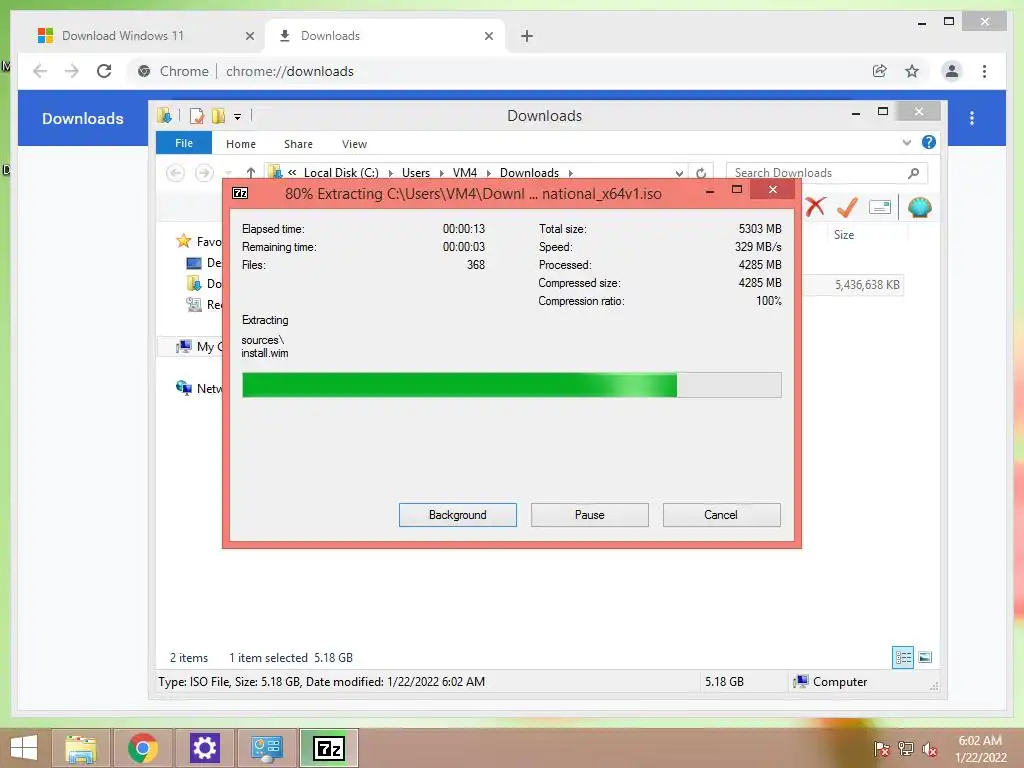Select My Computer in navigation pane

[199, 347]
